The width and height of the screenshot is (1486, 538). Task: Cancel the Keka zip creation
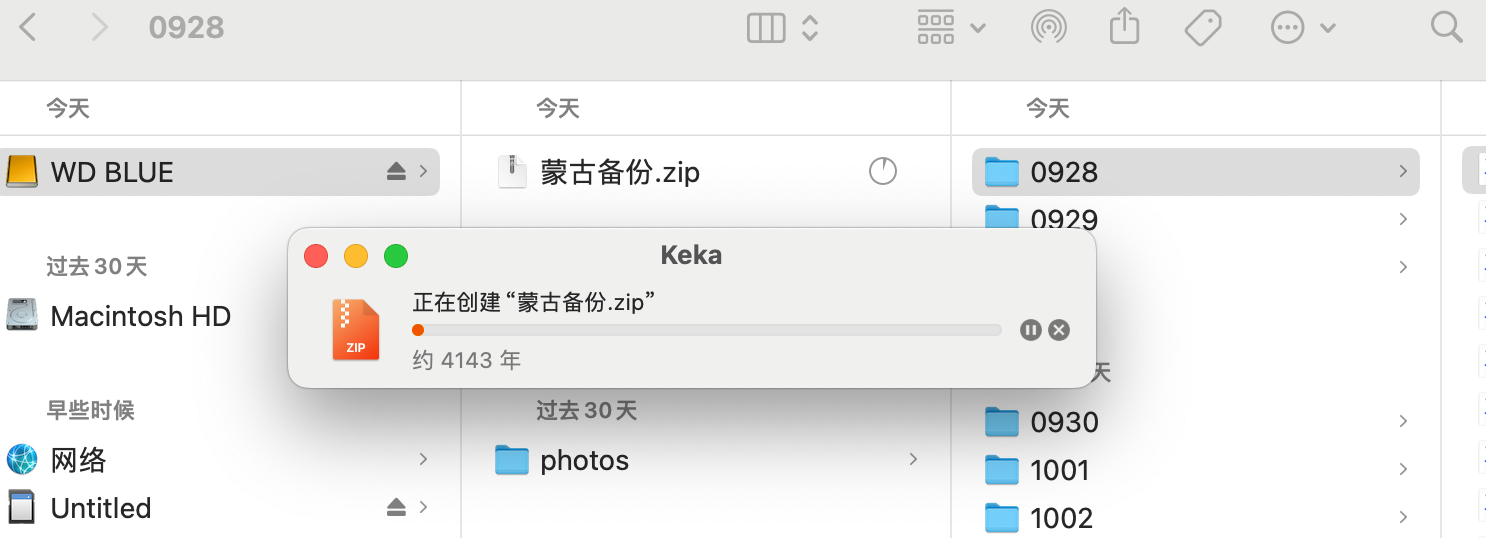click(1059, 330)
